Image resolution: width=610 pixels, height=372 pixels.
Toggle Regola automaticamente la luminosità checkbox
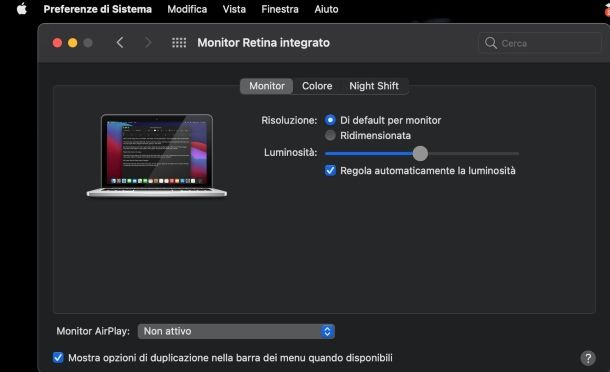(x=330, y=170)
